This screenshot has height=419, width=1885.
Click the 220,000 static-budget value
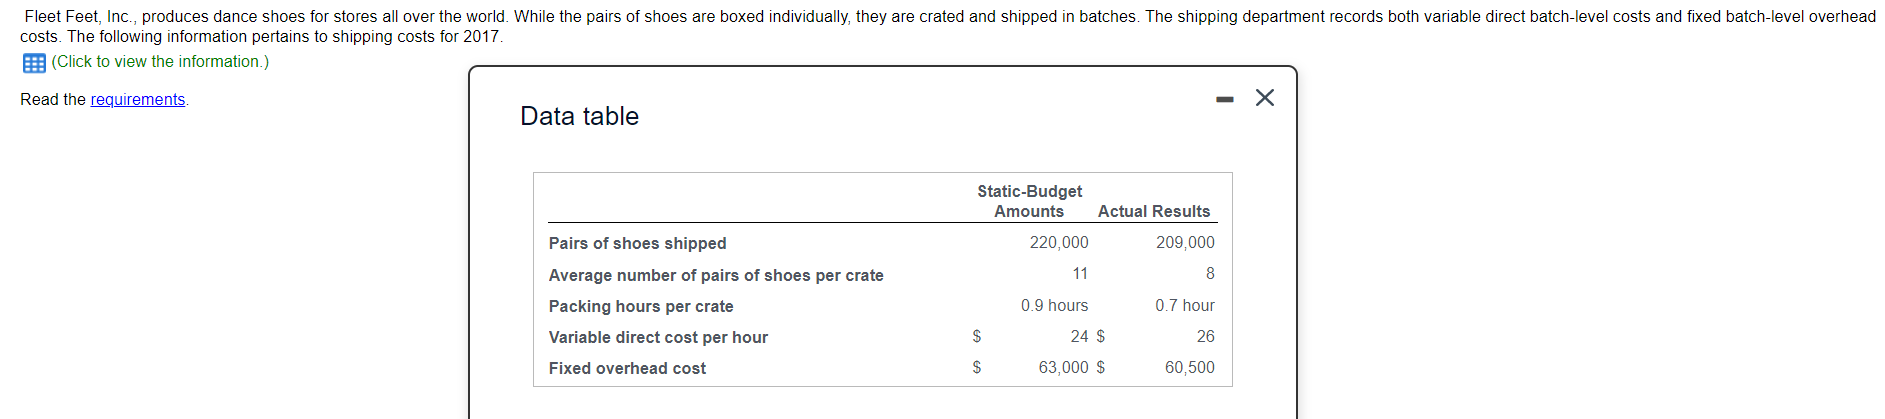pyautogui.click(x=1058, y=243)
